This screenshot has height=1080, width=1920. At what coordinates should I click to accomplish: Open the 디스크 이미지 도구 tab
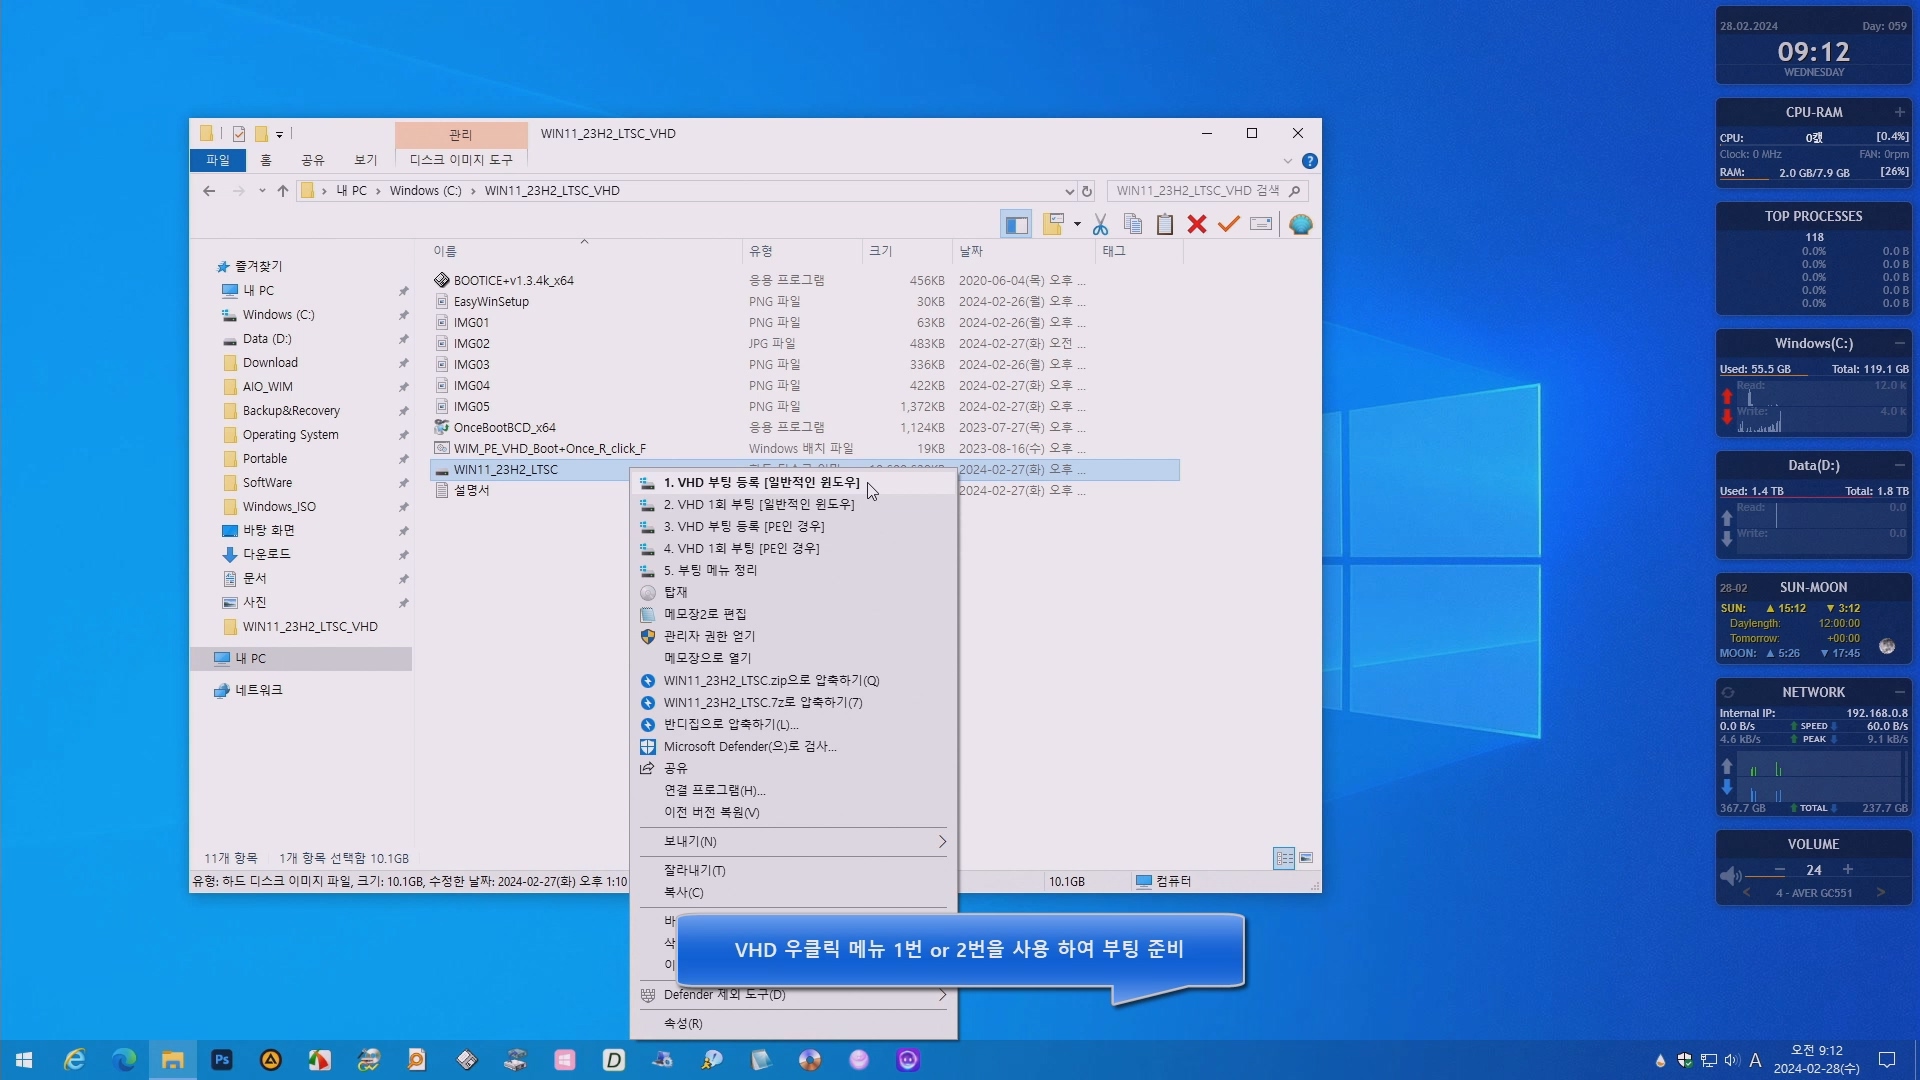coord(461,160)
